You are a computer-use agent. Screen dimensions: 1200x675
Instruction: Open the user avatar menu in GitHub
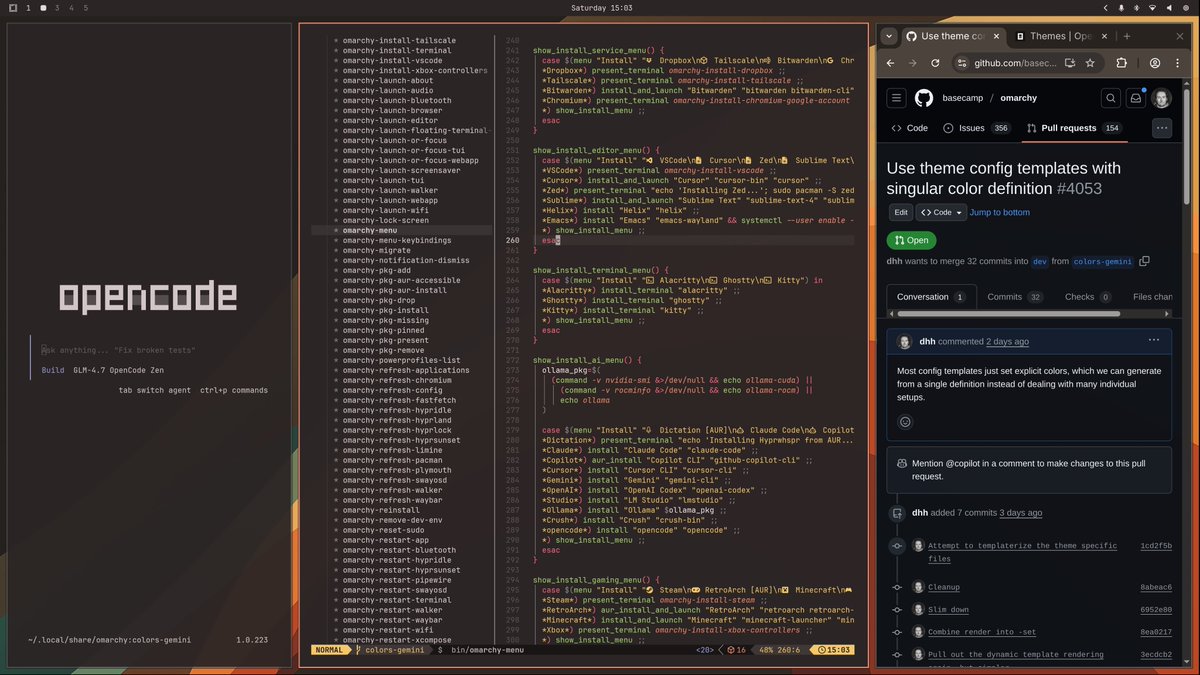1162,98
